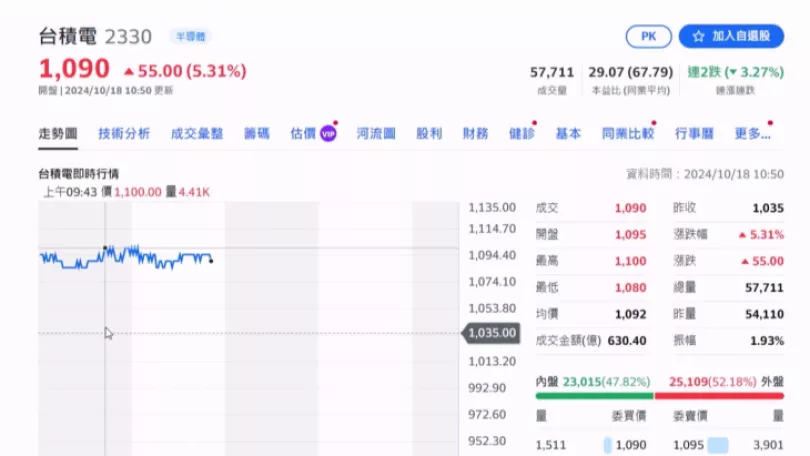Open the 股利 tab
The height and width of the screenshot is (456, 810).
click(429, 134)
